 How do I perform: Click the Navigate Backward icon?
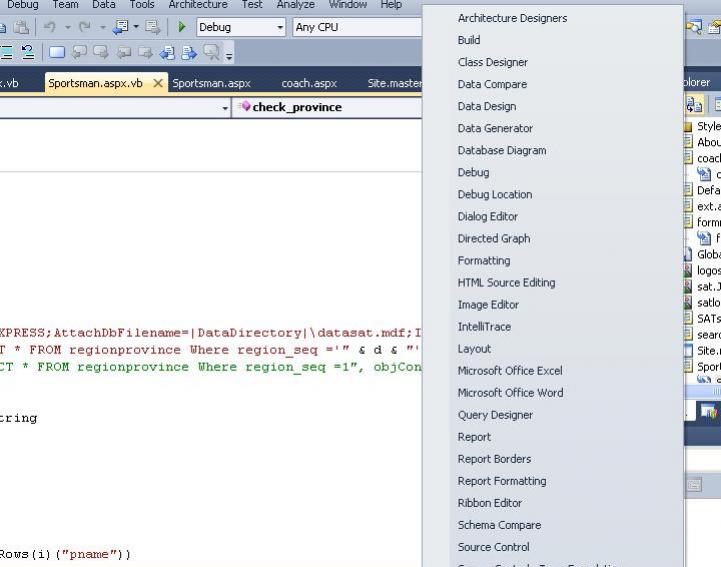tap(120, 27)
